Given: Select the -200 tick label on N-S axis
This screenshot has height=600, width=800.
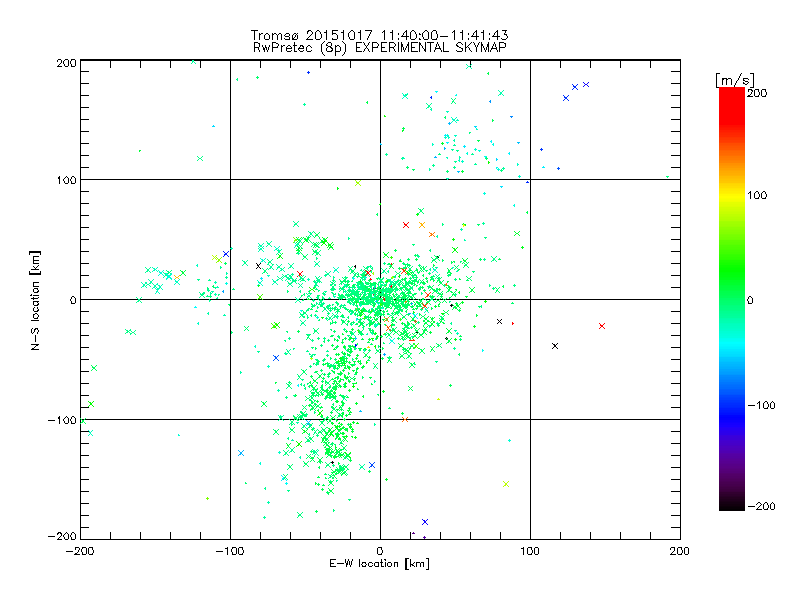Looking at the screenshot, I should tap(62, 536).
